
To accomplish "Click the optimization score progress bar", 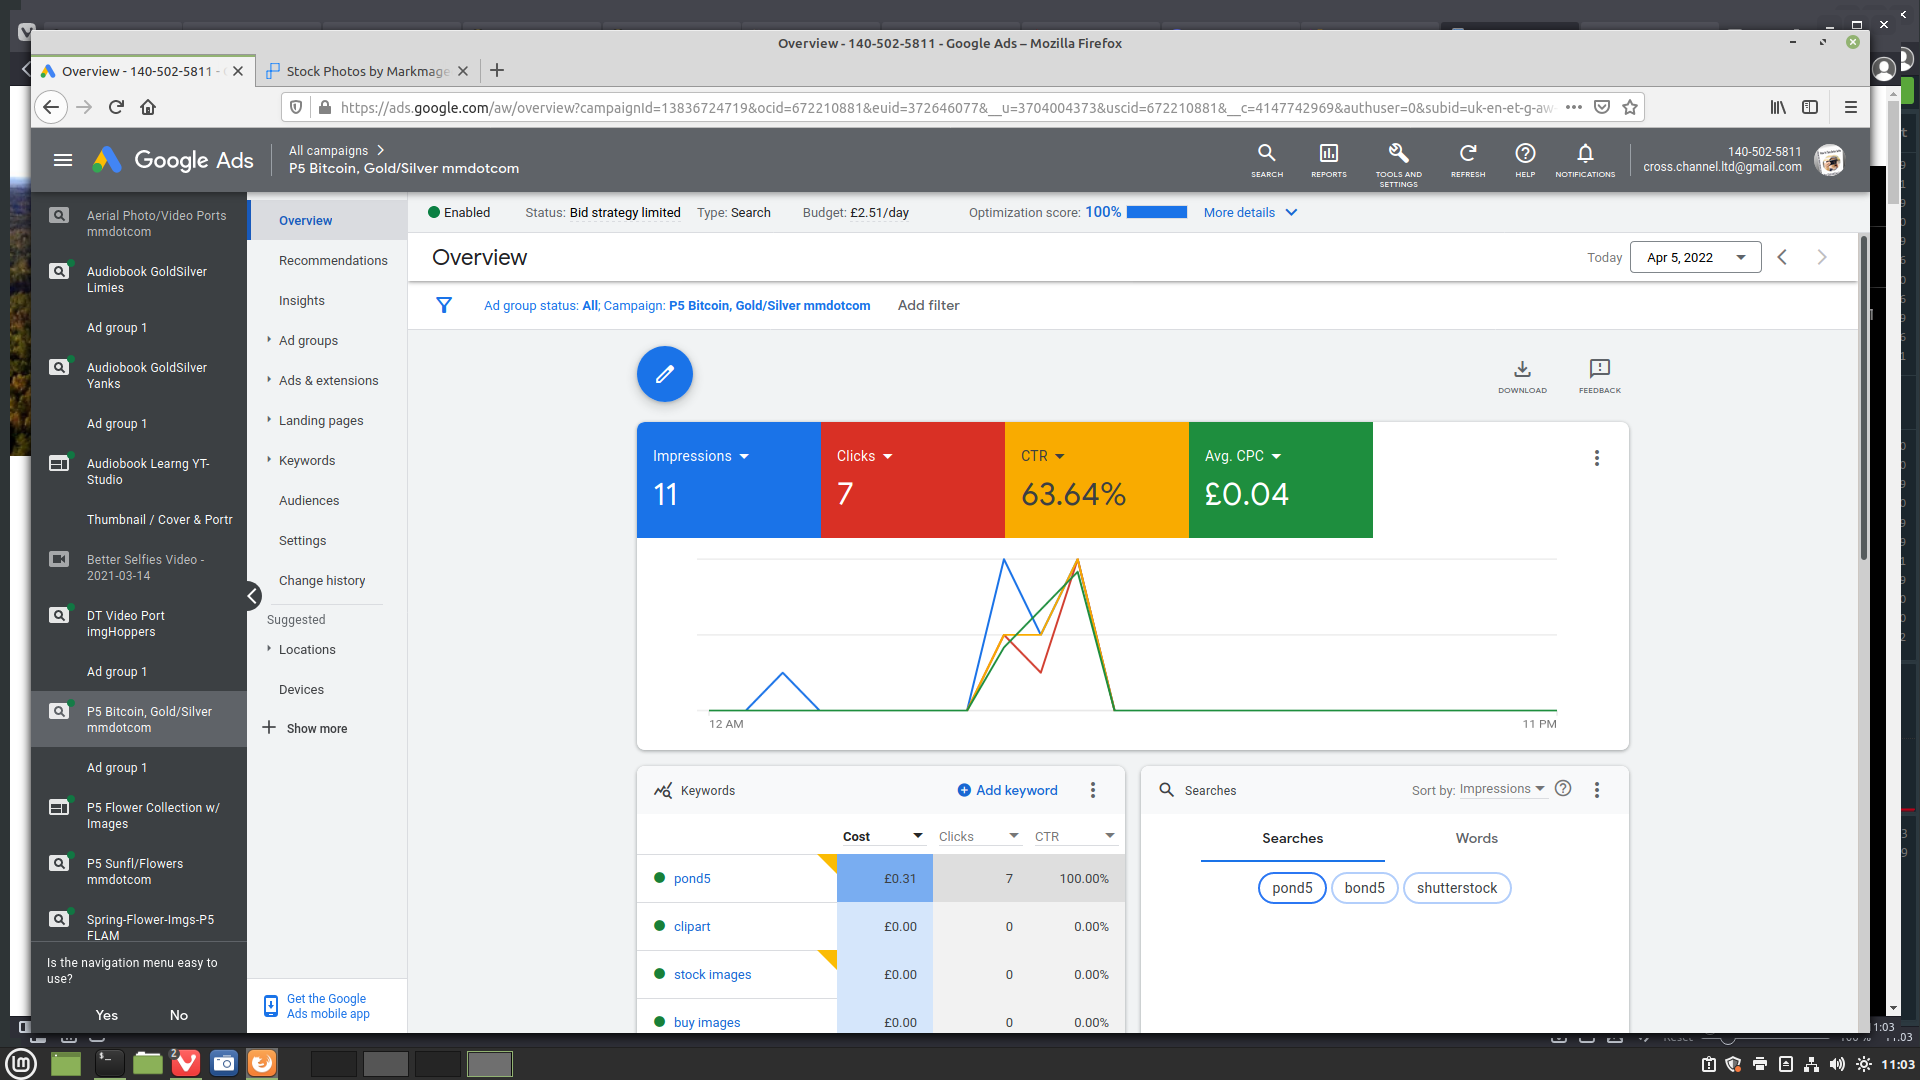I will tap(1156, 212).
